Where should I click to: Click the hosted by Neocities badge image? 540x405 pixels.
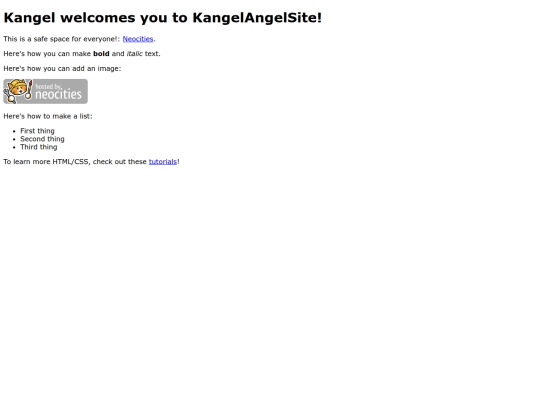(x=45, y=91)
